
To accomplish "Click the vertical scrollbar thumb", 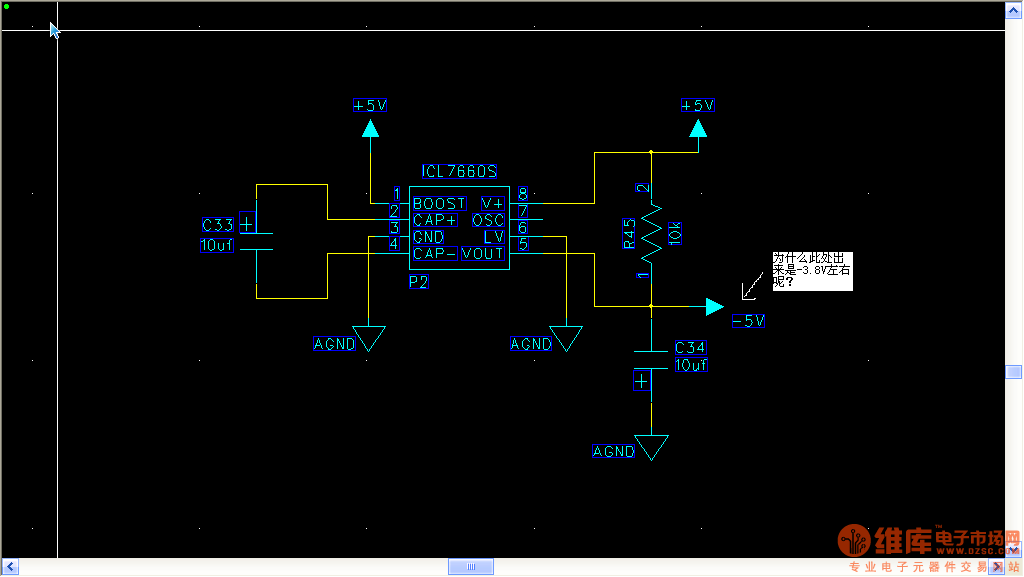I will [1013, 372].
